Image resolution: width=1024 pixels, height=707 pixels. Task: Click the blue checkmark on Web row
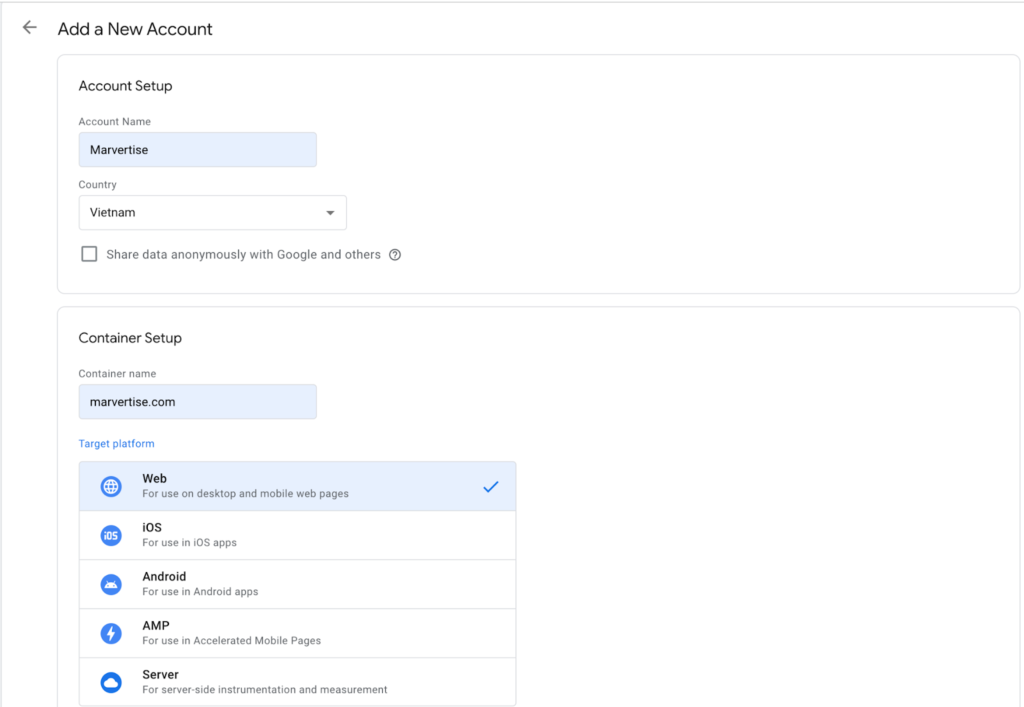(x=491, y=486)
